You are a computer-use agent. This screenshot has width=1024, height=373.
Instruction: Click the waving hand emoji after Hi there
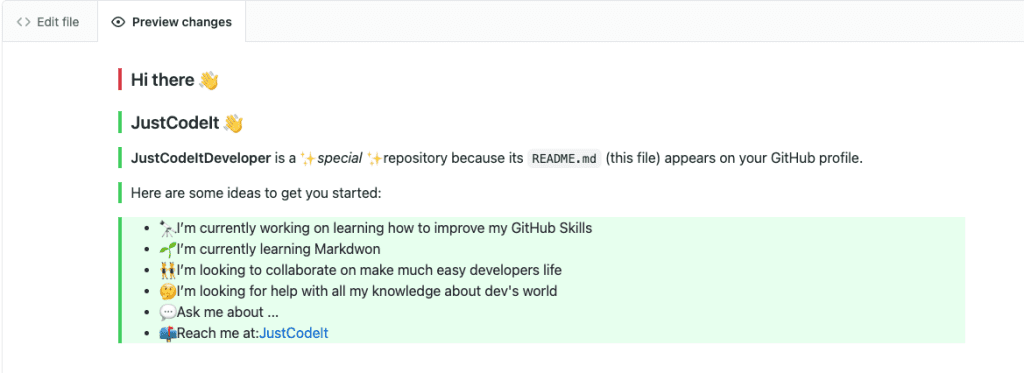click(x=208, y=80)
